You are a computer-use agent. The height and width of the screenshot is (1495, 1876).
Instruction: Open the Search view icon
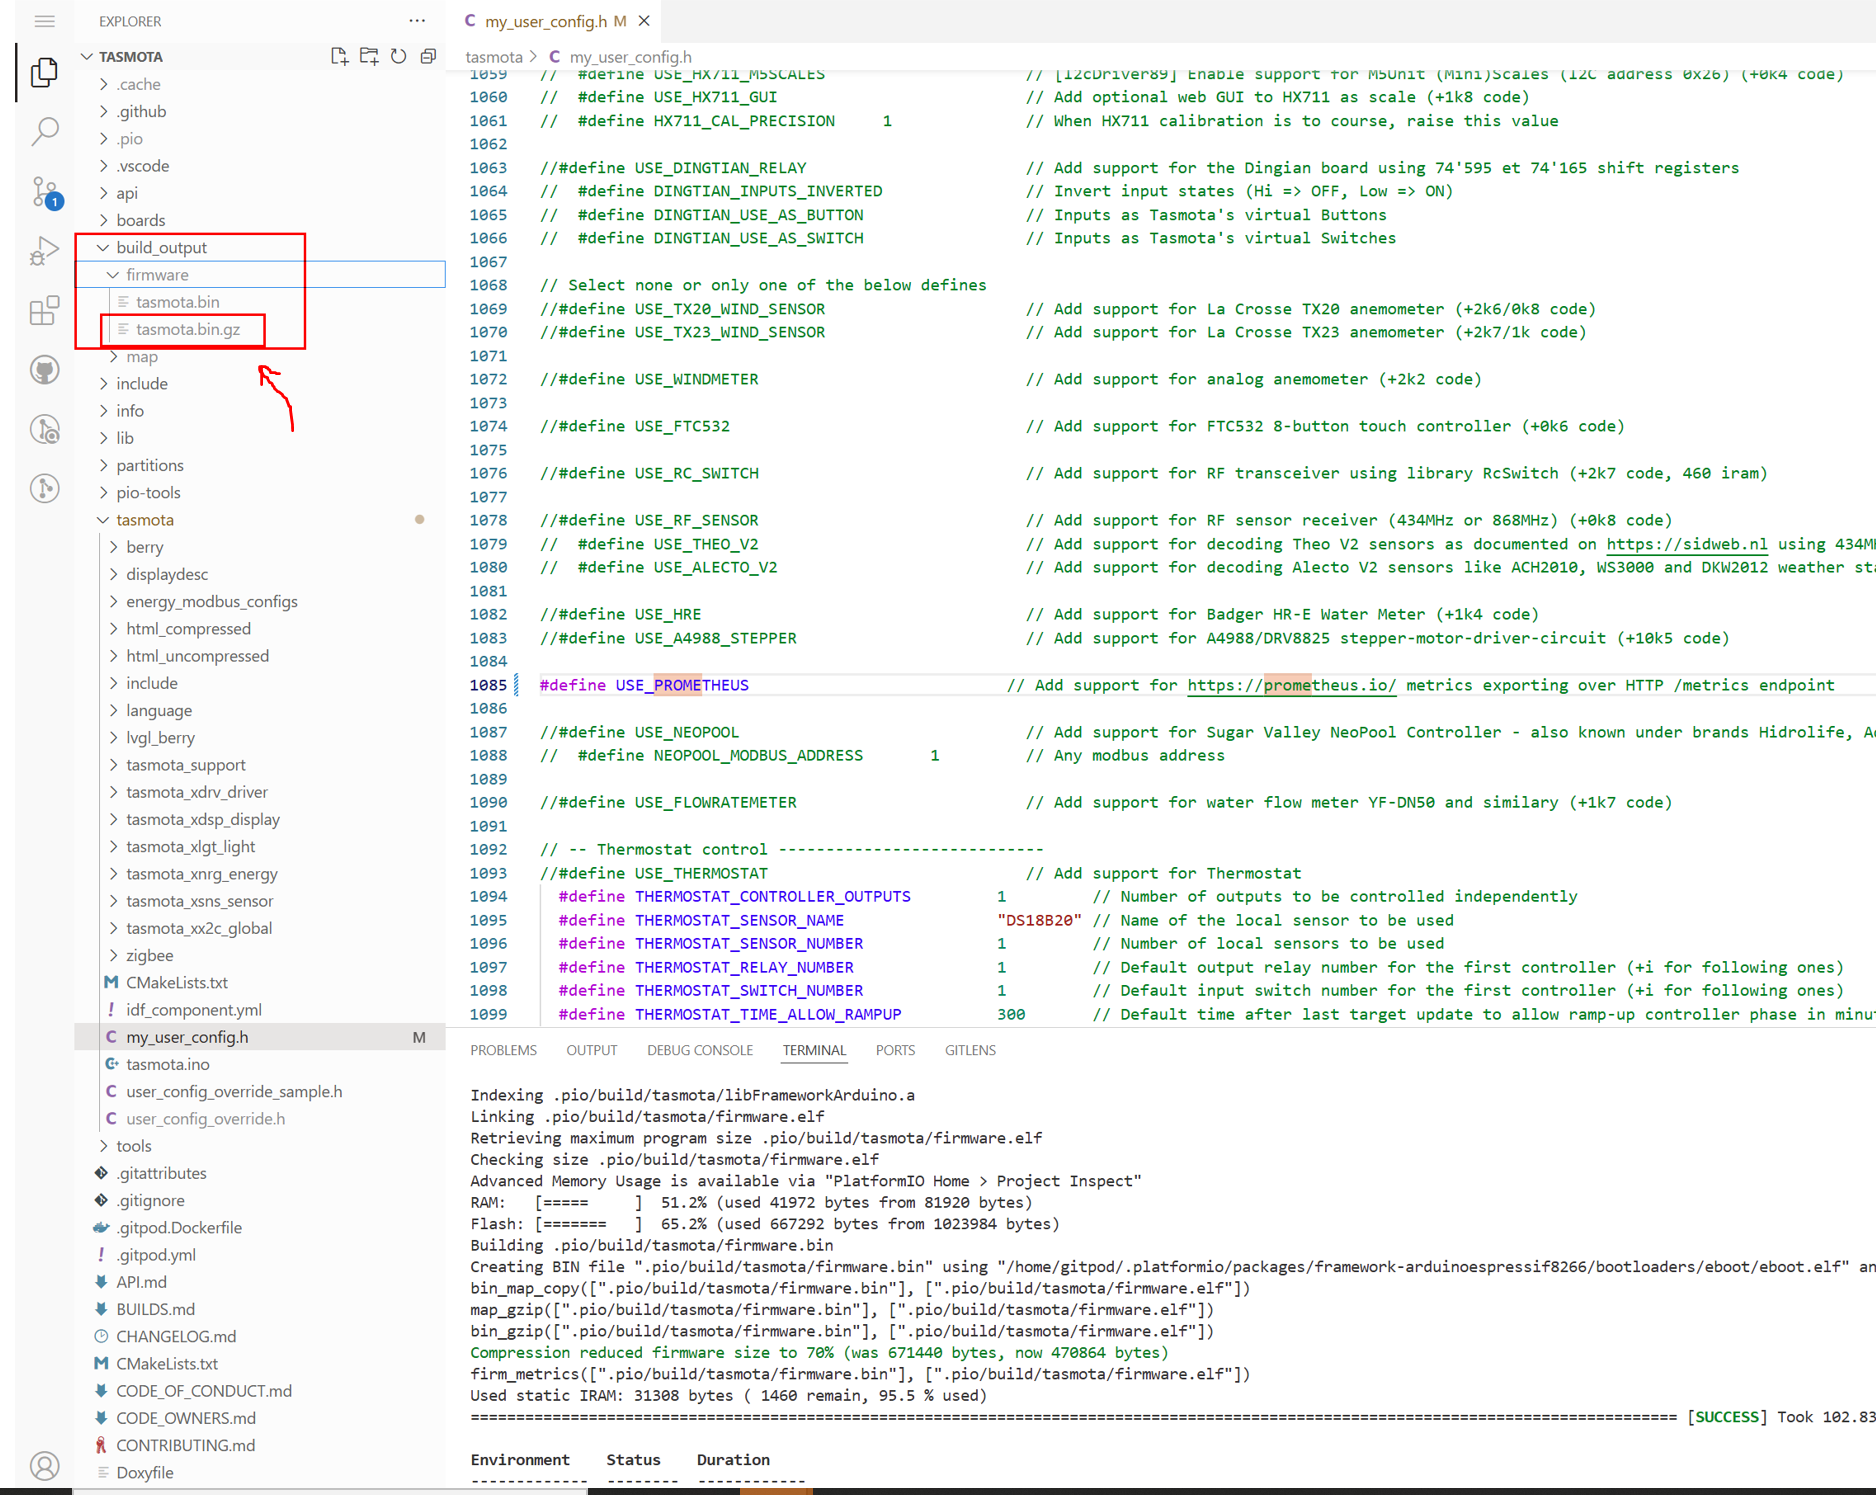[x=44, y=131]
